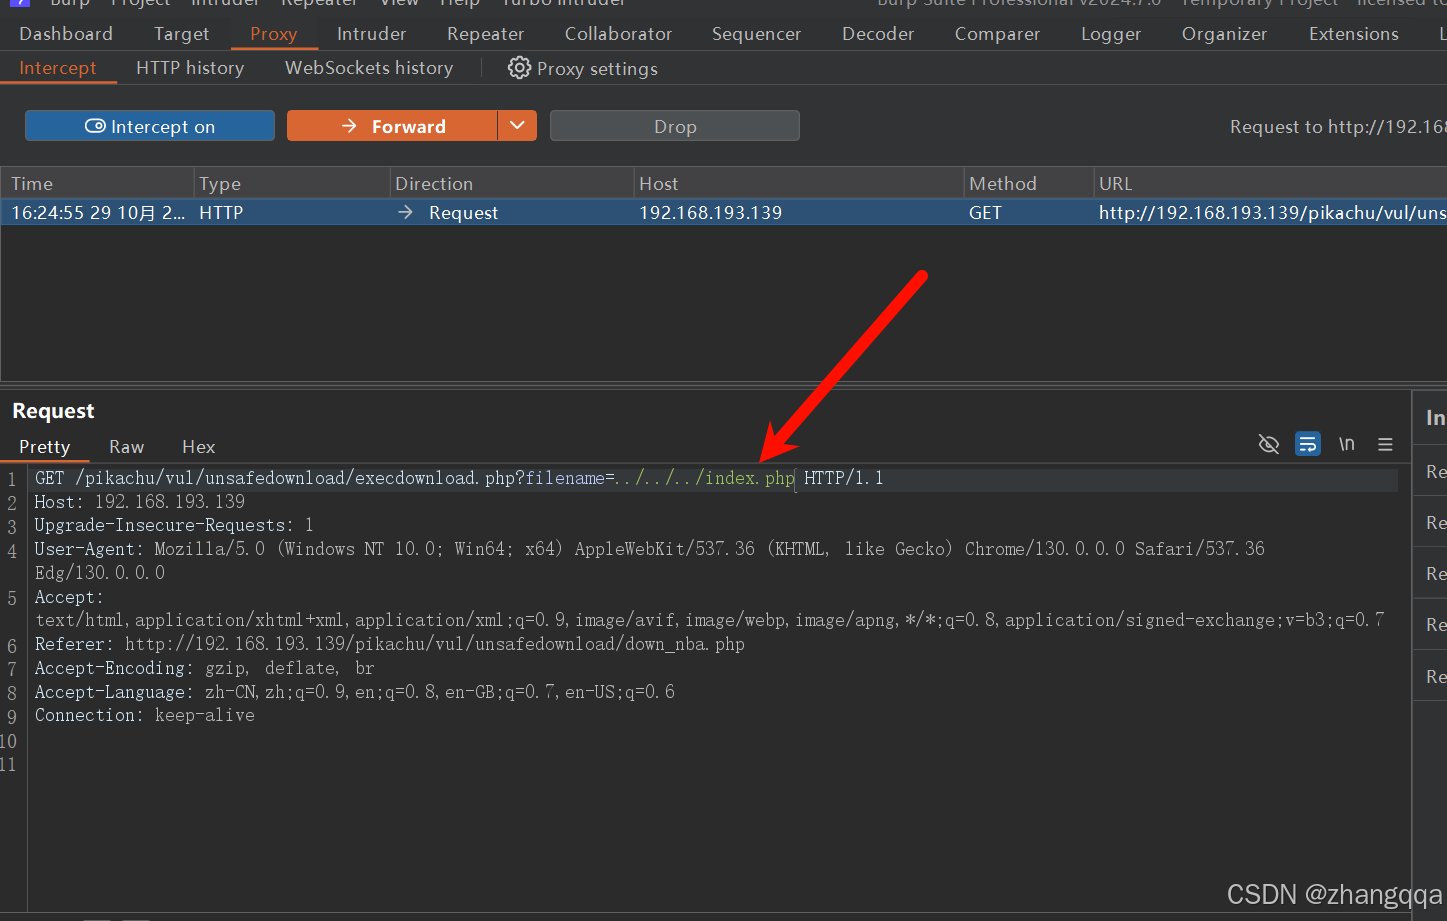This screenshot has height=921, width=1447.
Task: Select the Intercept sub-tab
Action: coord(58,68)
